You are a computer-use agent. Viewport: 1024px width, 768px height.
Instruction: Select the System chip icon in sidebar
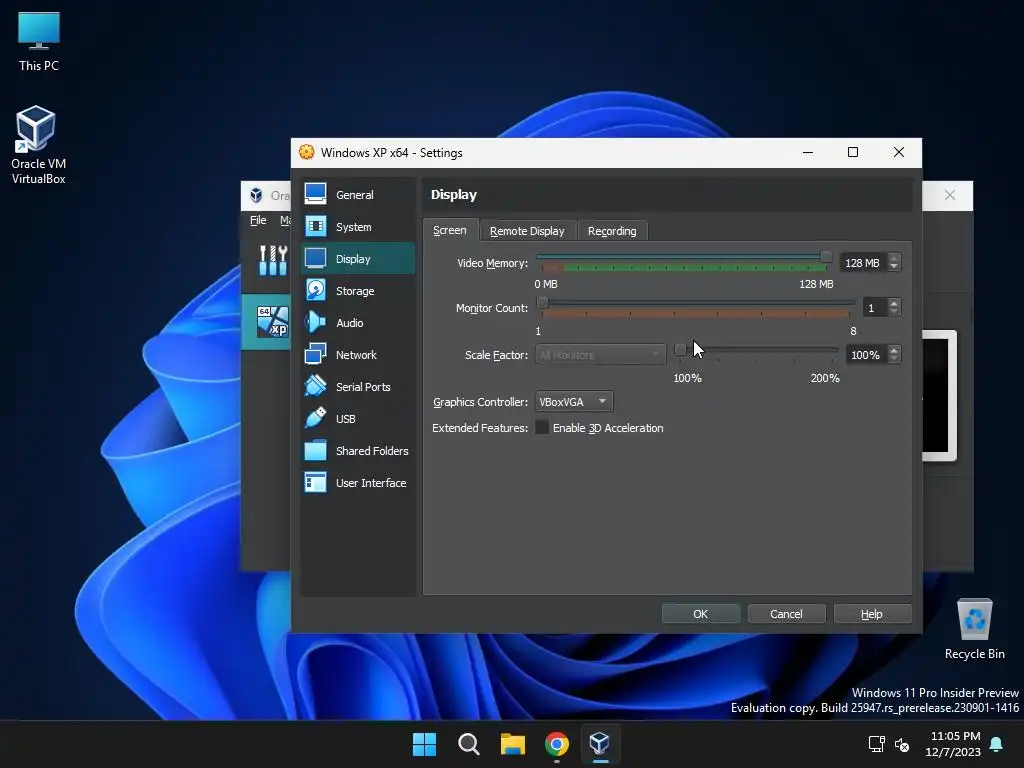click(315, 226)
